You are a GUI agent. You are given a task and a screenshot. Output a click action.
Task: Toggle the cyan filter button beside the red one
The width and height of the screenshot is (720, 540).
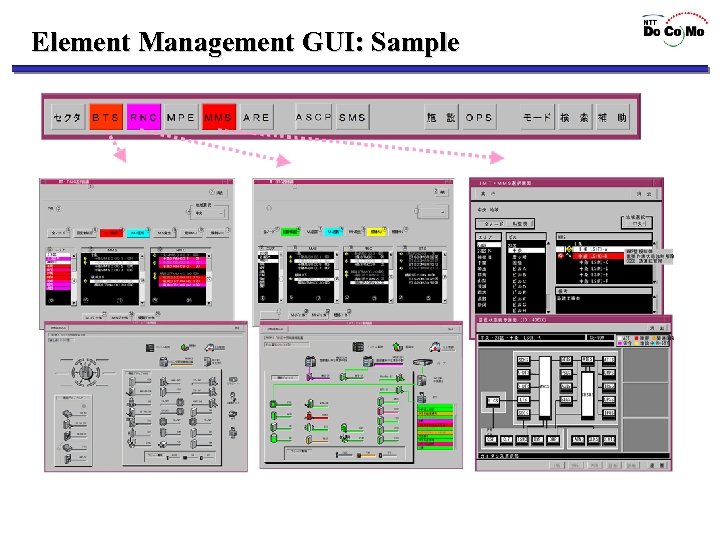[138, 233]
